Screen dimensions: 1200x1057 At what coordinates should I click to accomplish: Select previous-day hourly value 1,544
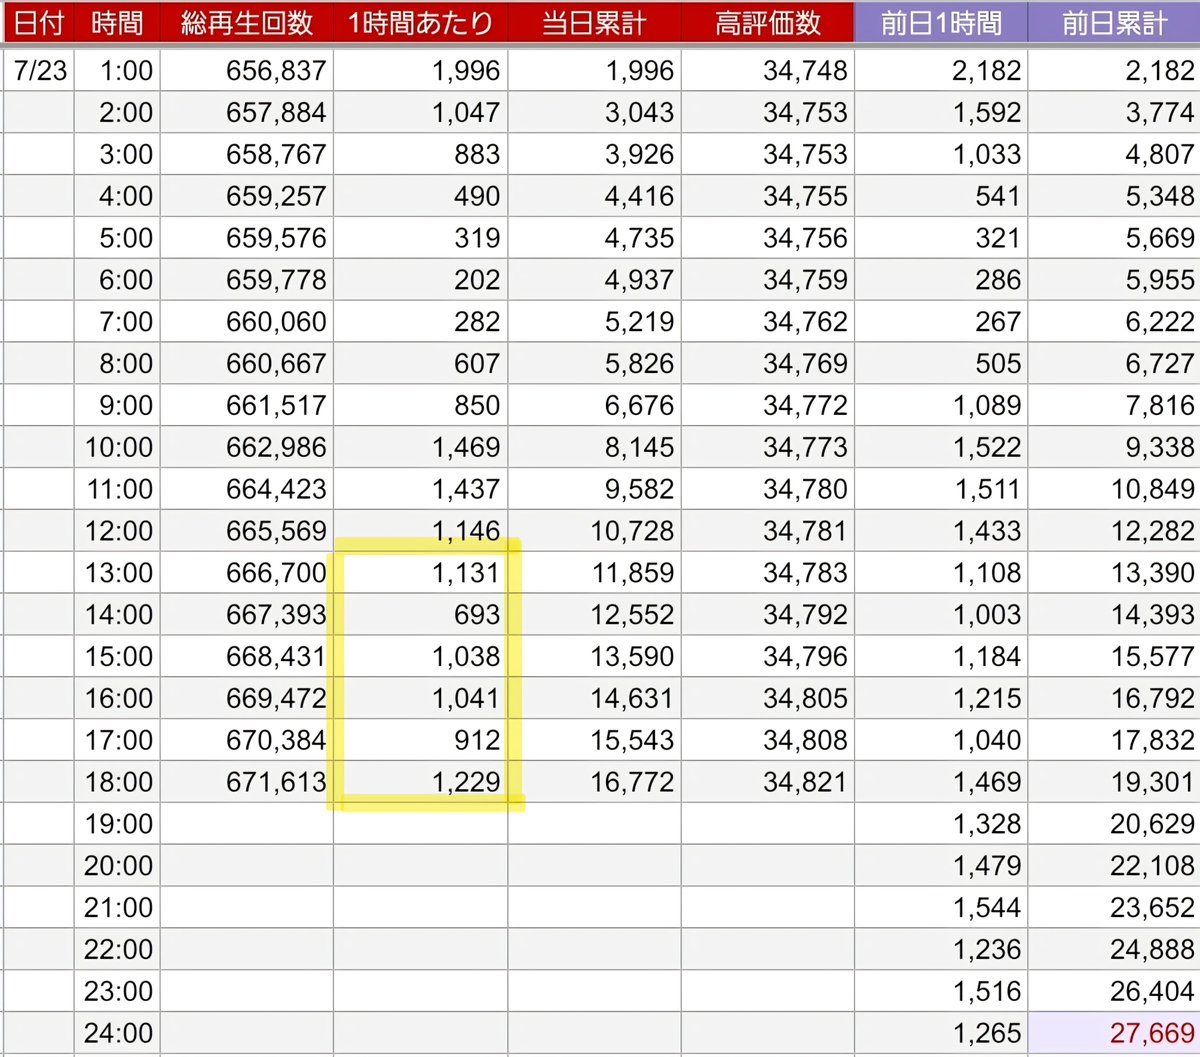941,907
